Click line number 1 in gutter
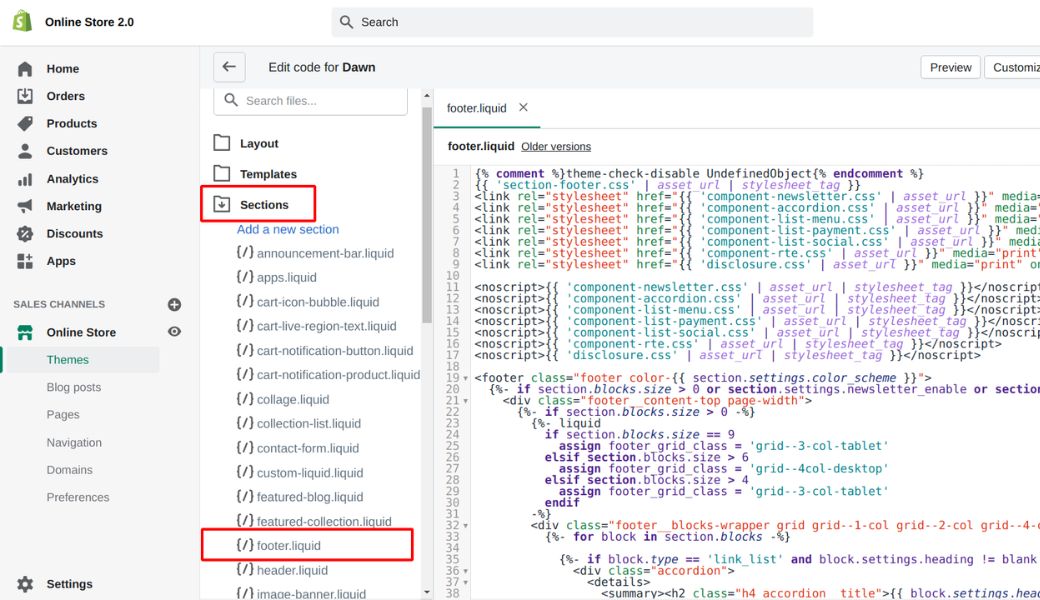Screen dimensions: 1040x600 click(x=456, y=174)
